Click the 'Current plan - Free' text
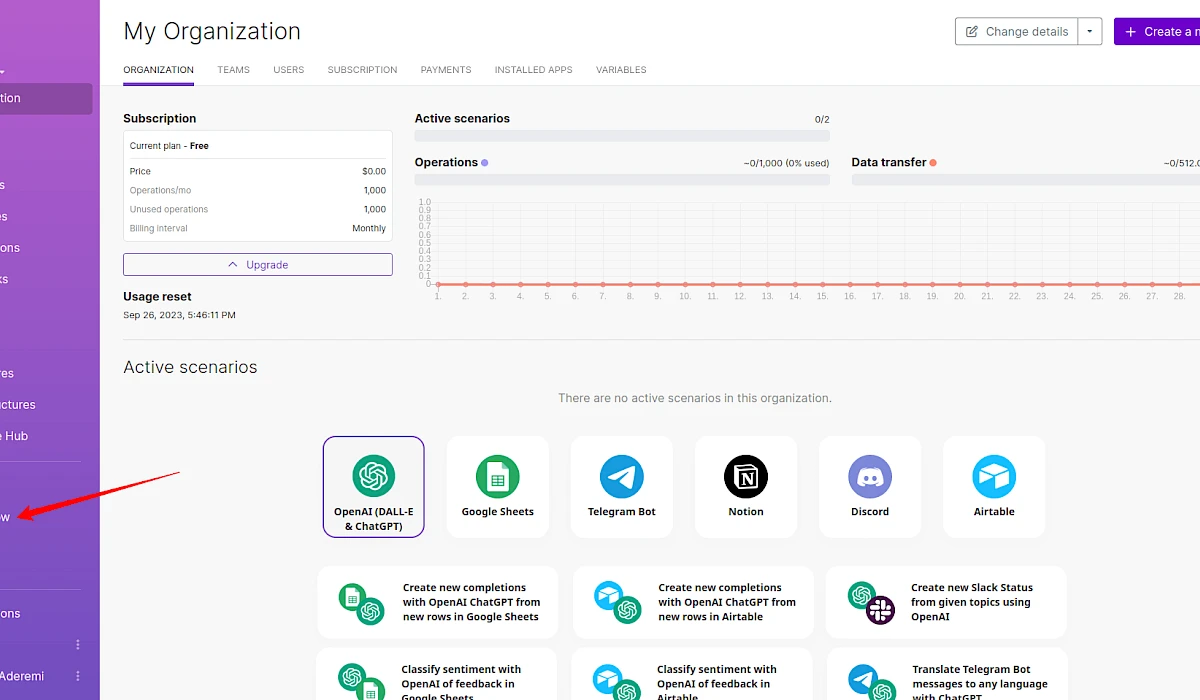This screenshot has width=1200, height=700. [x=169, y=146]
